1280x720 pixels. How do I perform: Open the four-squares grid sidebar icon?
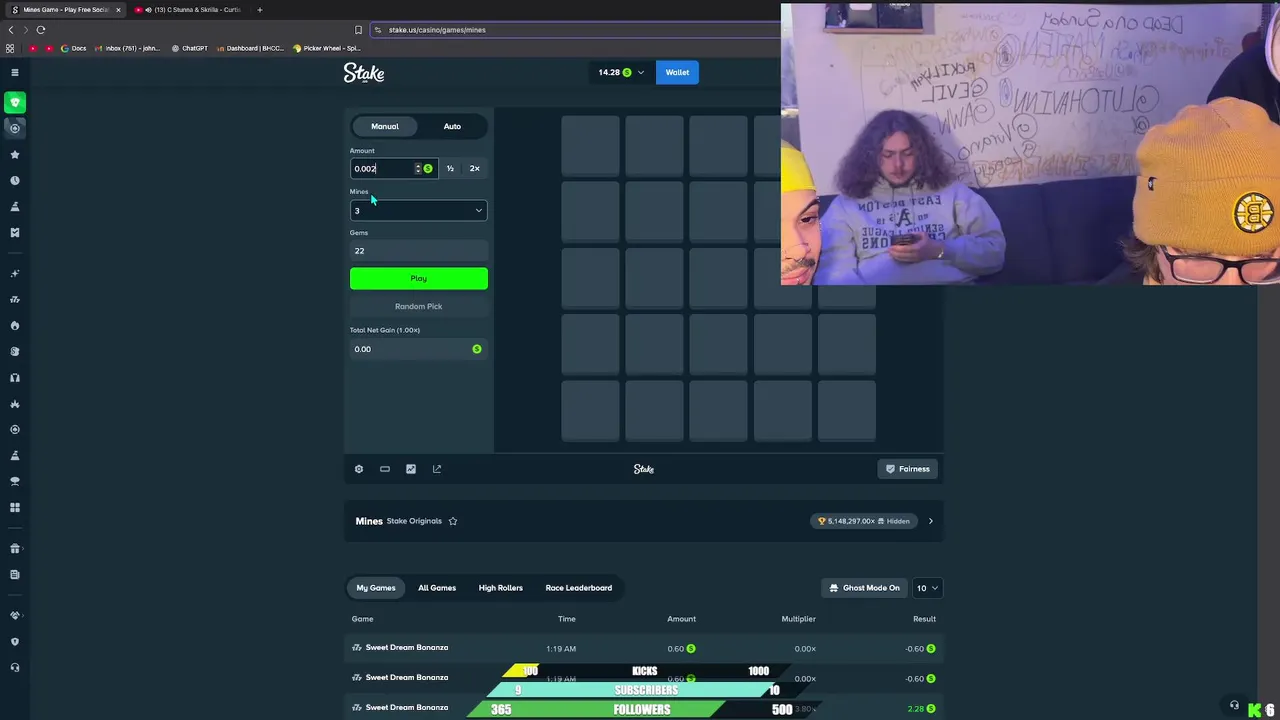pyautogui.click(x=14, y=507)
